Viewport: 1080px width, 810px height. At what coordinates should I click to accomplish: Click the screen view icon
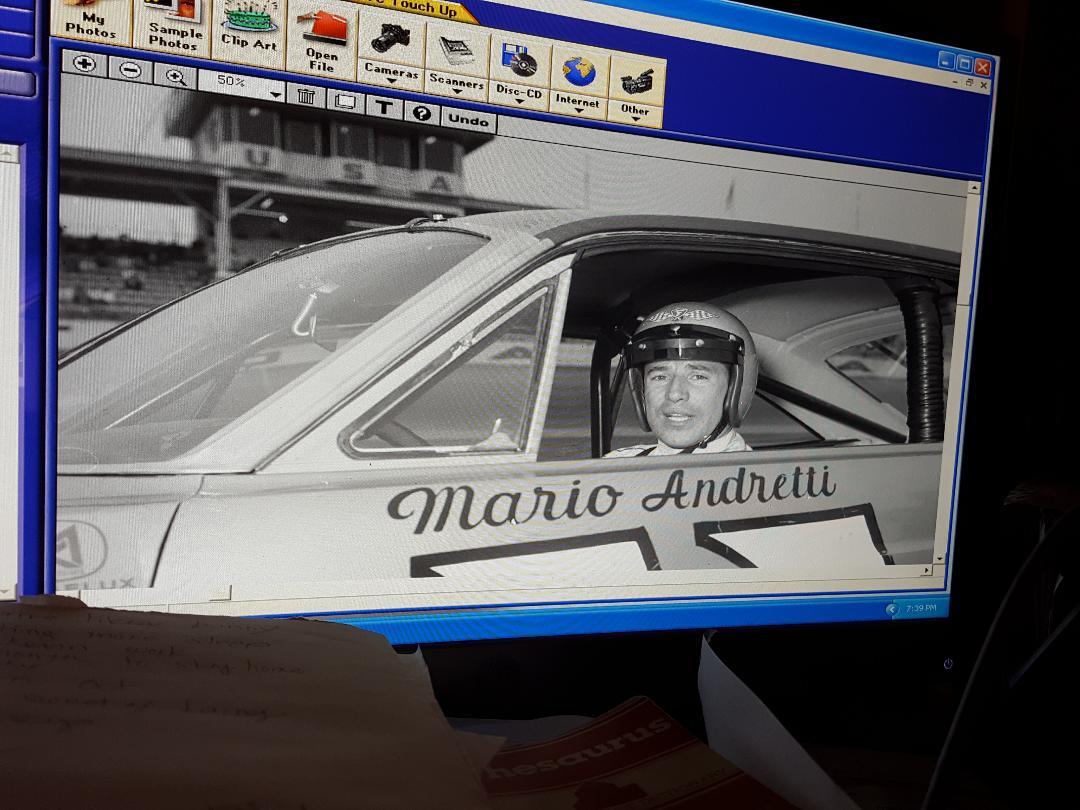point(345,102)
